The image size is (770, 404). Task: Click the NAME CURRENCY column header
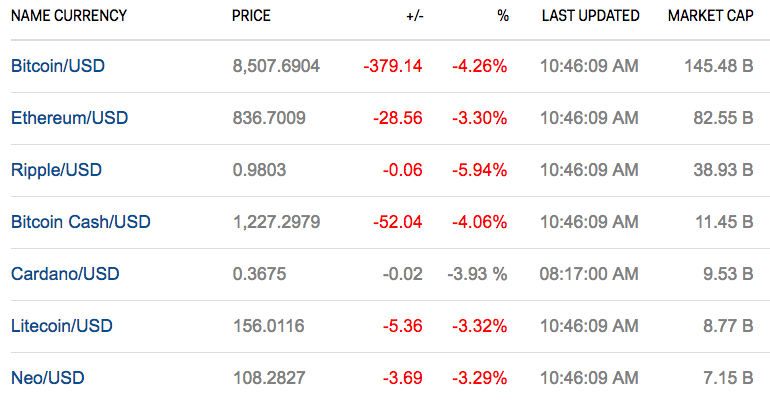click(x=69, y=16)
